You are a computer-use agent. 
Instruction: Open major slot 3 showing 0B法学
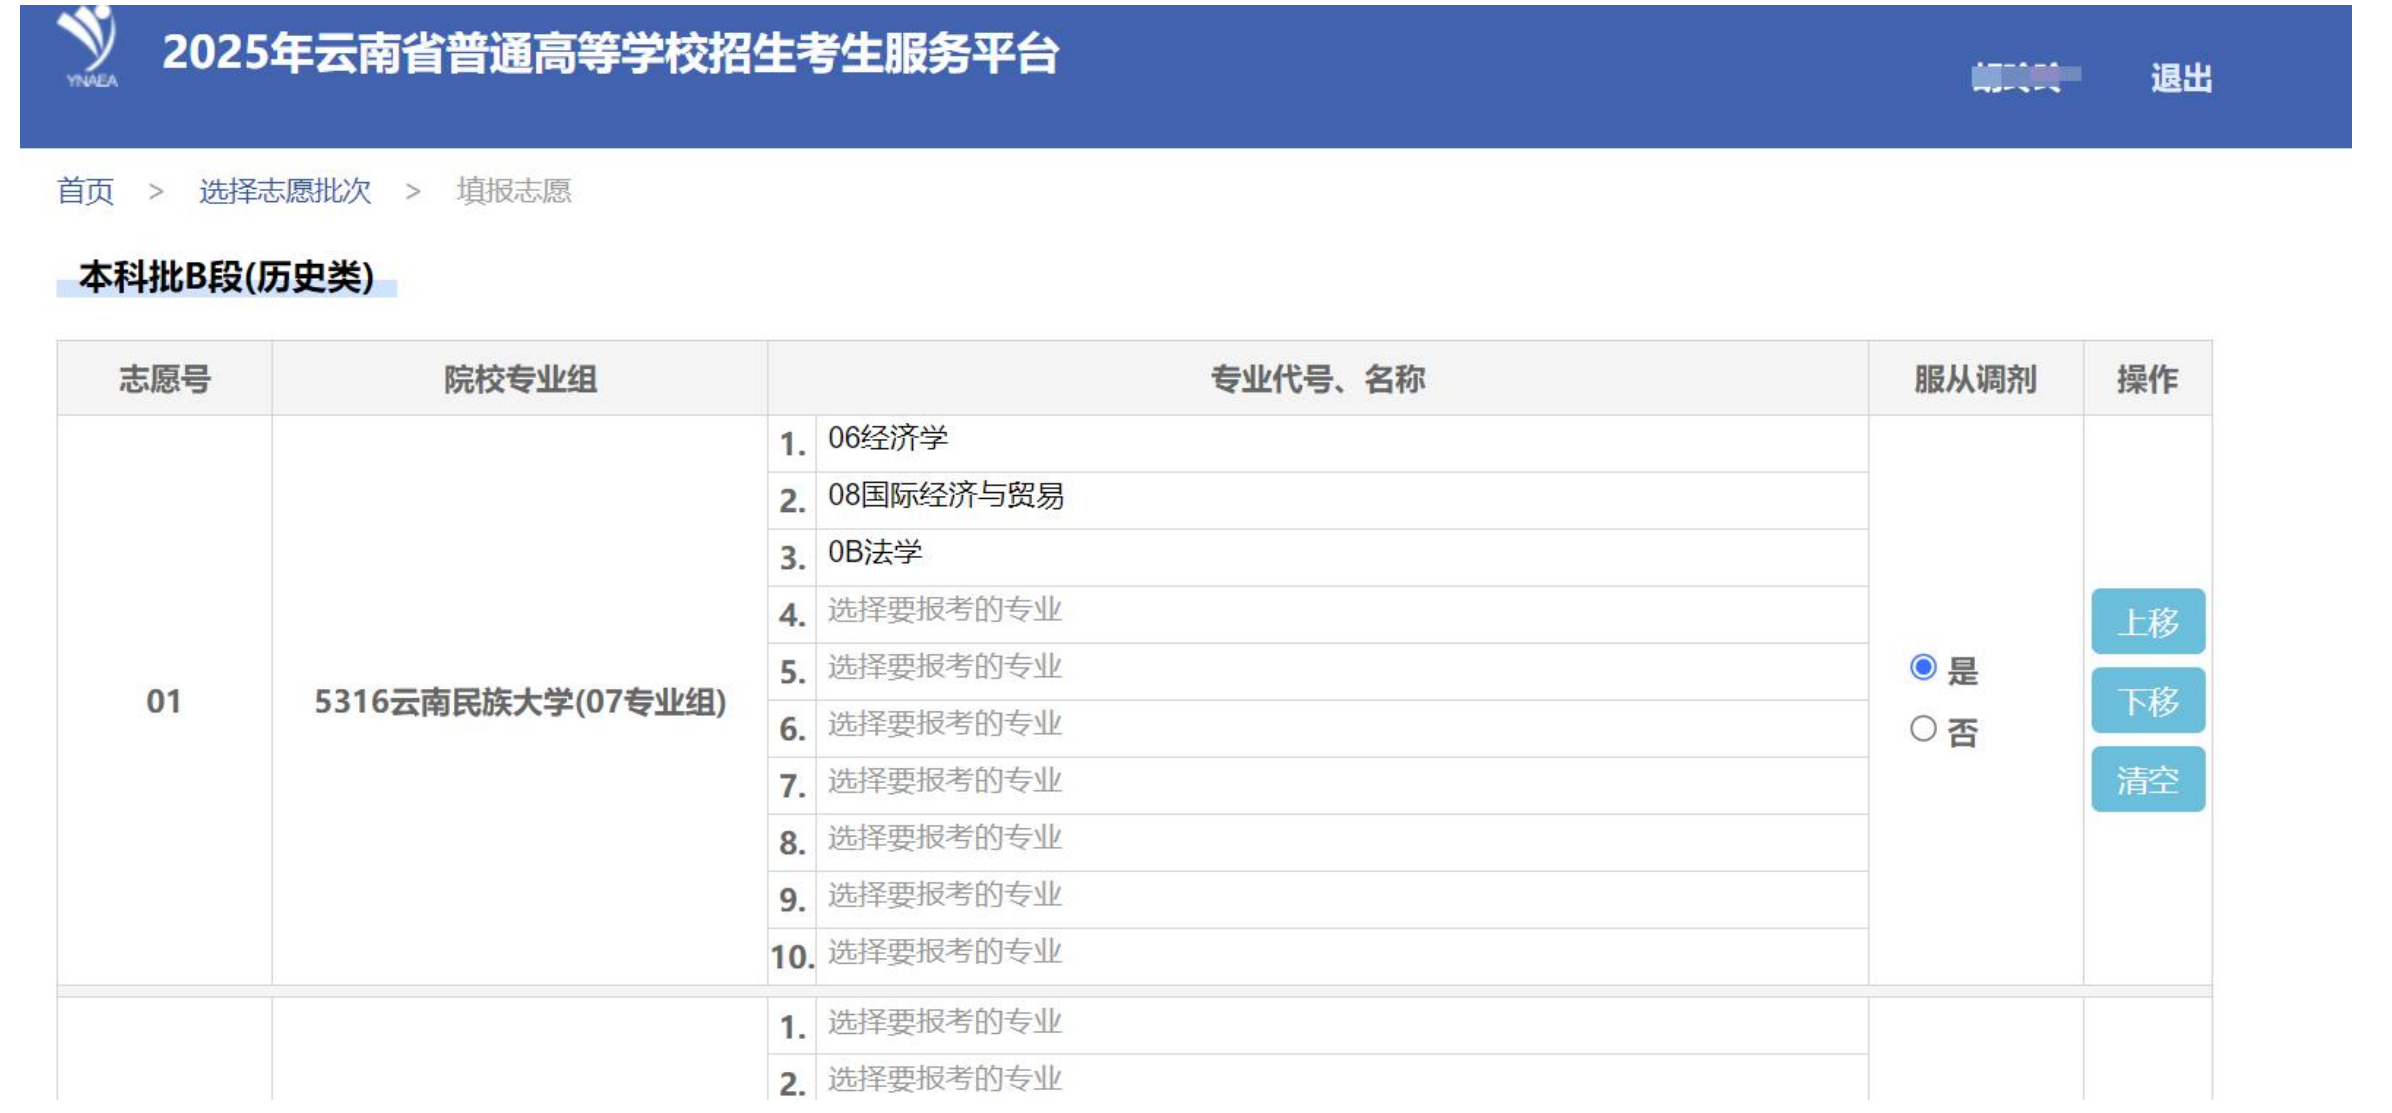[1340, 555]
